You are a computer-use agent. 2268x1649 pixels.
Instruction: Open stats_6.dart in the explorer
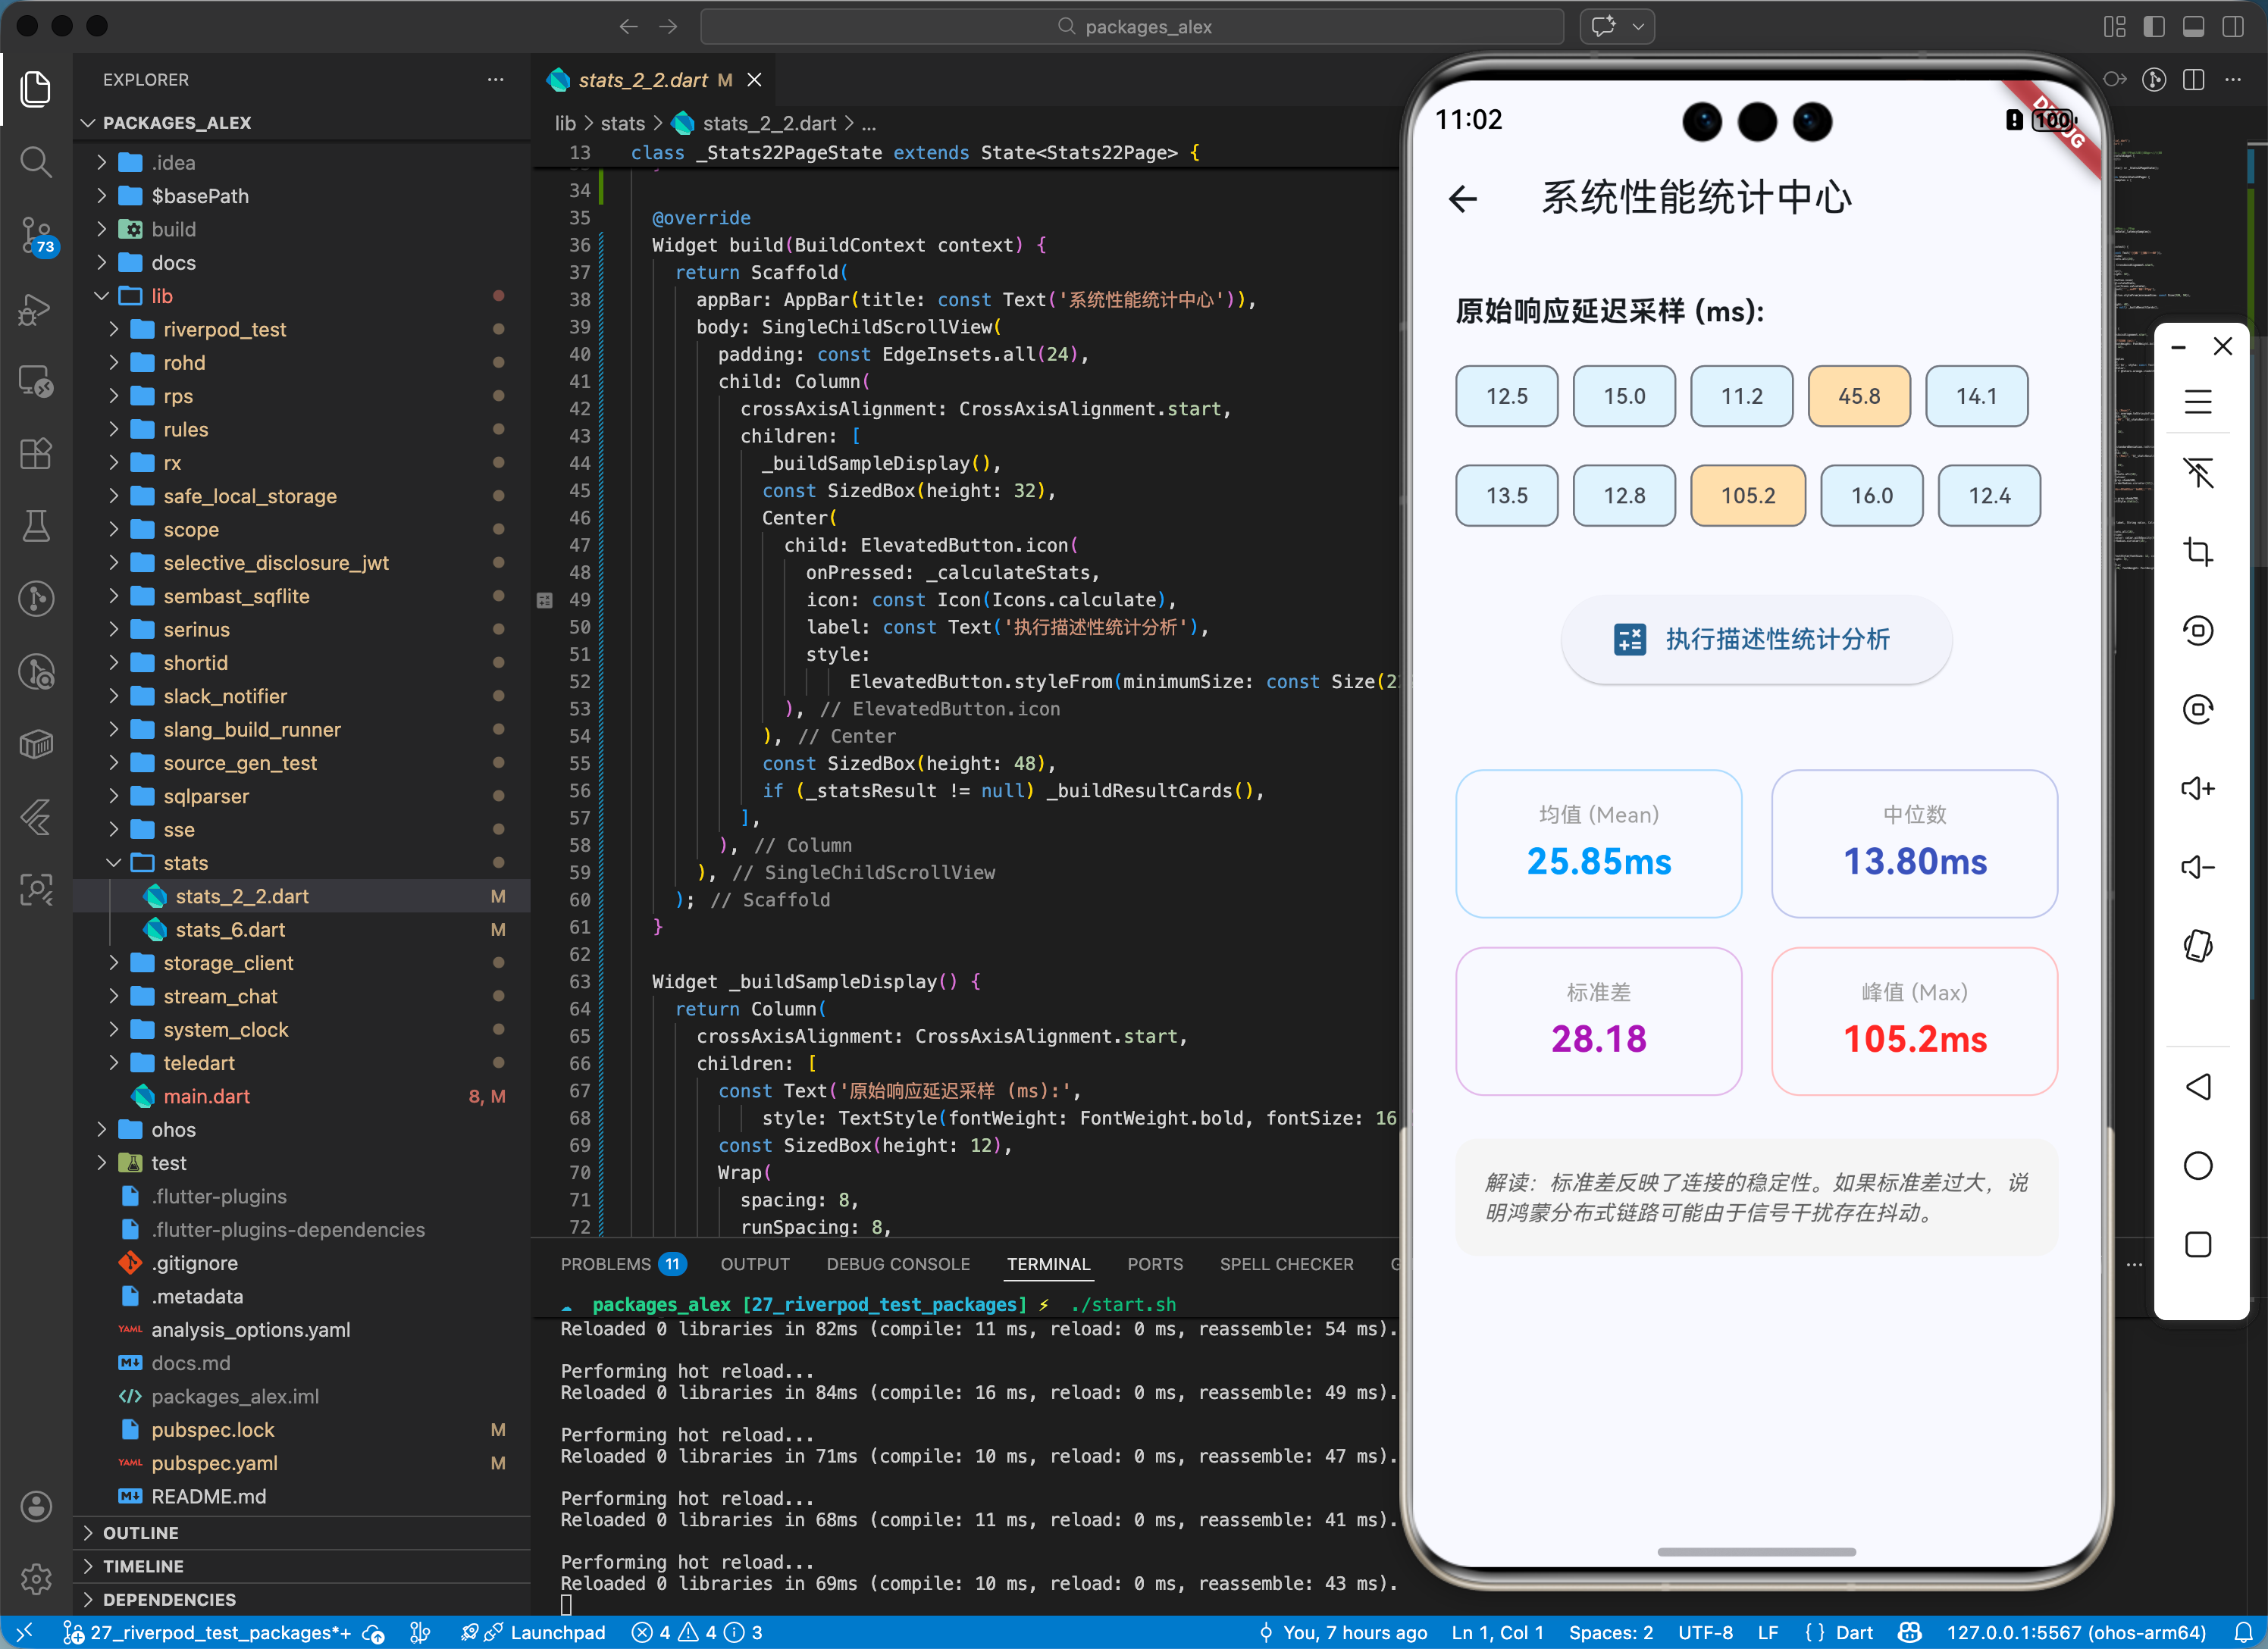pos(230,929)
